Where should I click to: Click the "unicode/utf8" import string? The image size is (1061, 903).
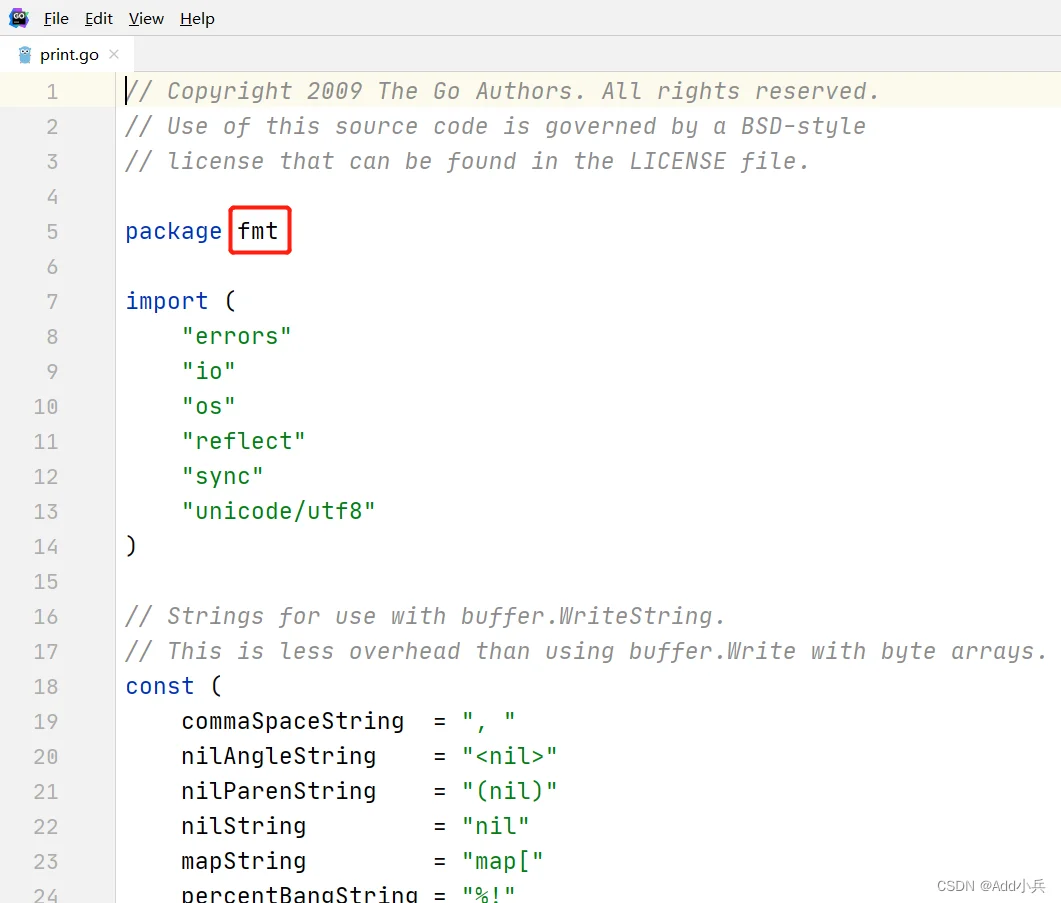pyautogui.click(x=279, y=511)
